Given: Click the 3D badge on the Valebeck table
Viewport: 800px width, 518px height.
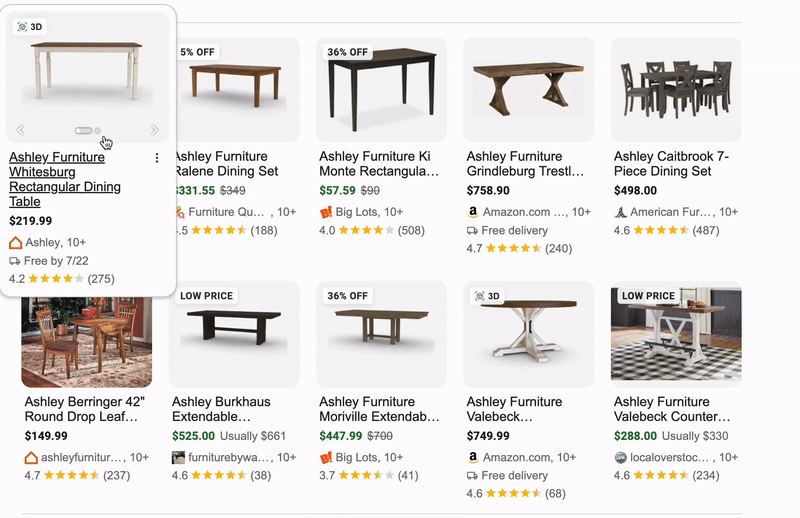Looking at the screenshot, I should 487,296.
